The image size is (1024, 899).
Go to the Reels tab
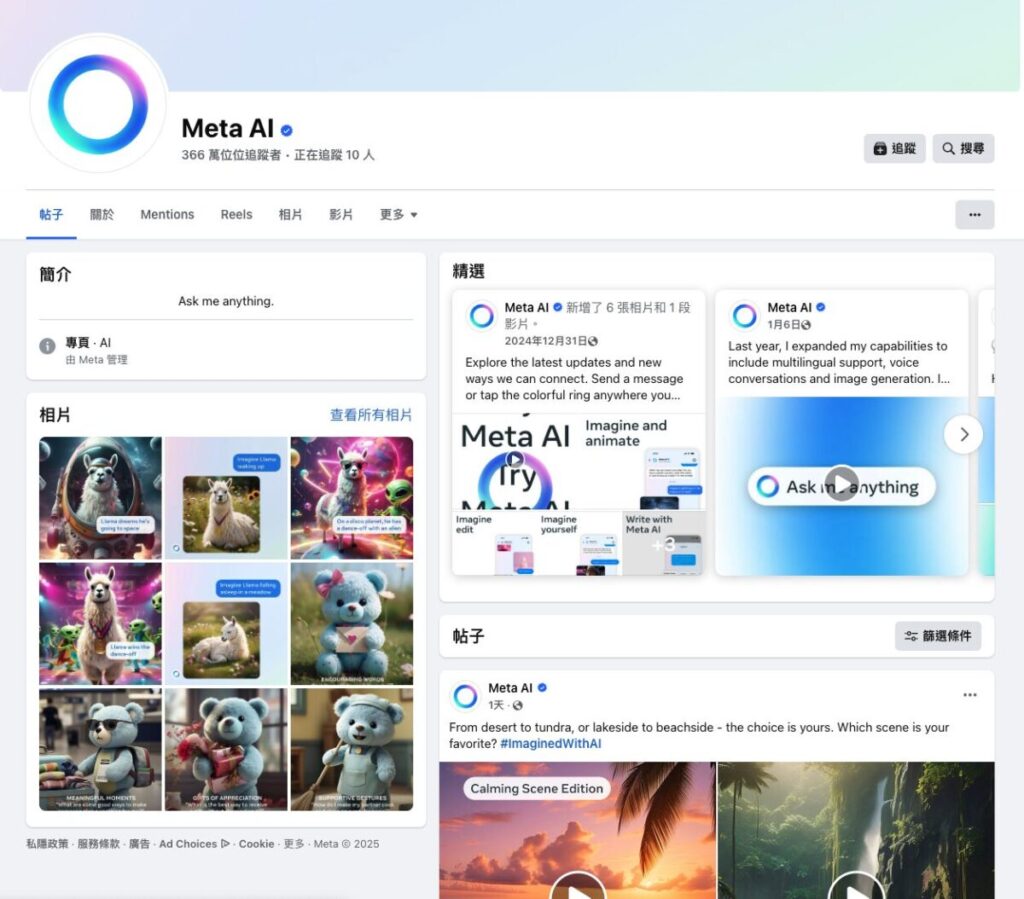pyautogui.click(x=236, y=215)
